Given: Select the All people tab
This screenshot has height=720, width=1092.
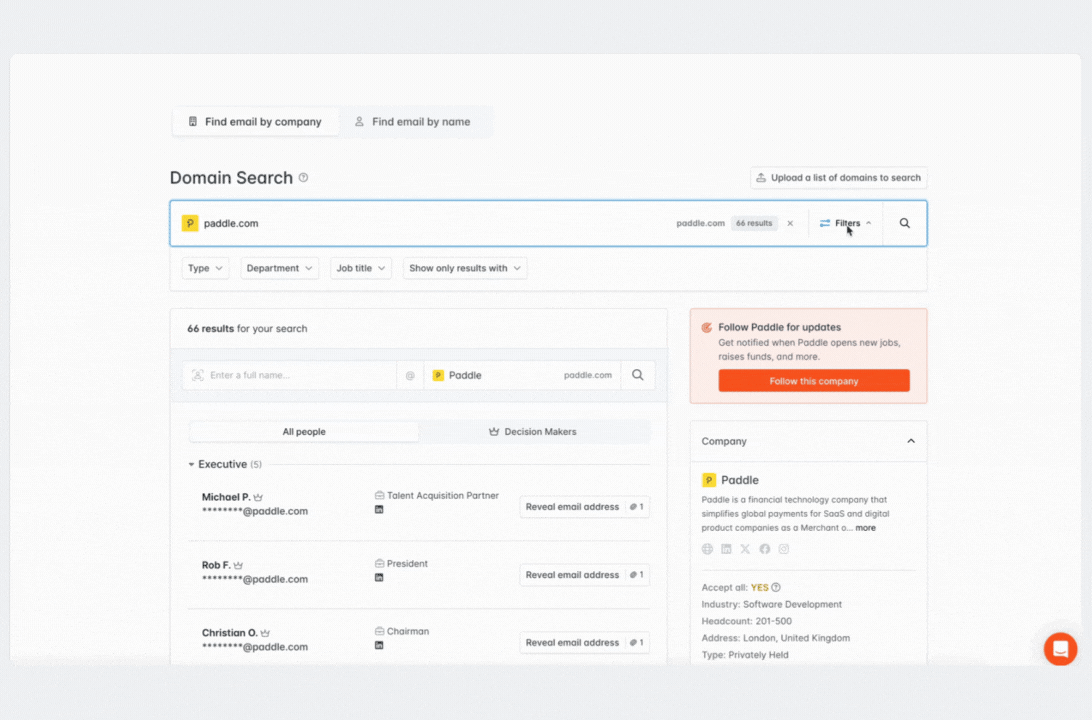Looking at the screenshot, I should [304, 432].
